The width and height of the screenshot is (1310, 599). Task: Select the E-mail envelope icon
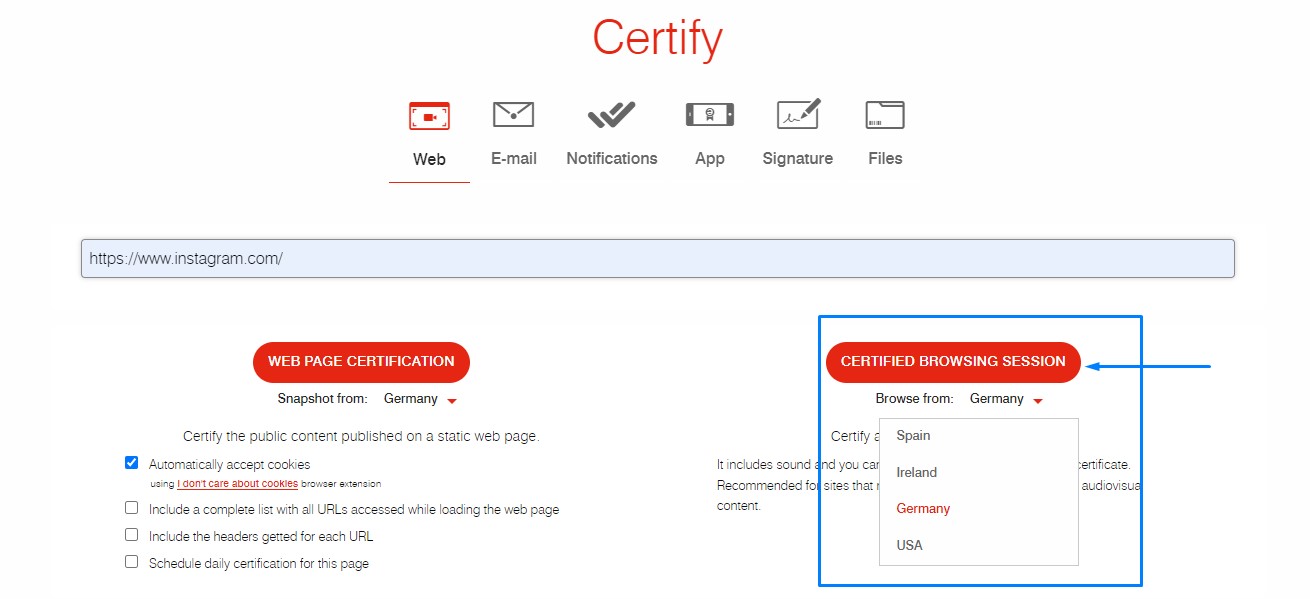pyautogui.click(x=513, y=115)
